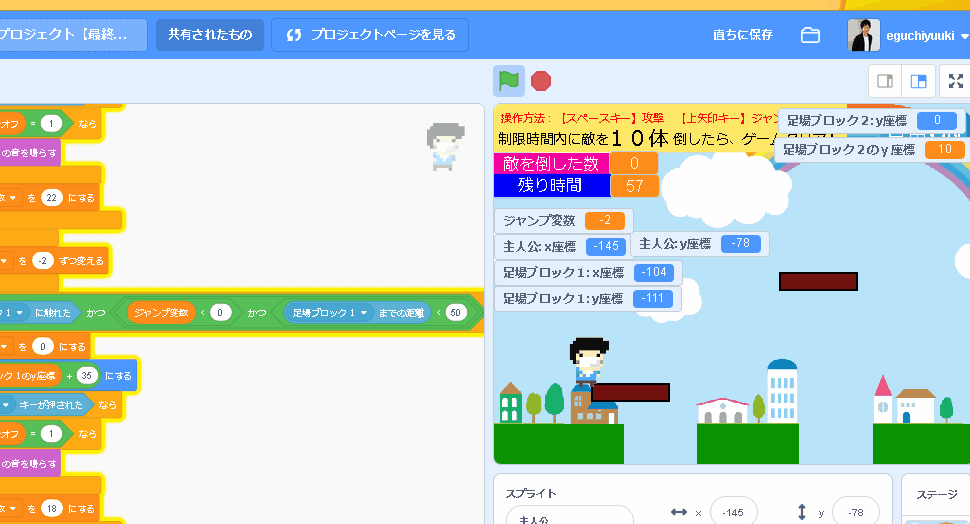Click the green flag to start

pos(509,81)
